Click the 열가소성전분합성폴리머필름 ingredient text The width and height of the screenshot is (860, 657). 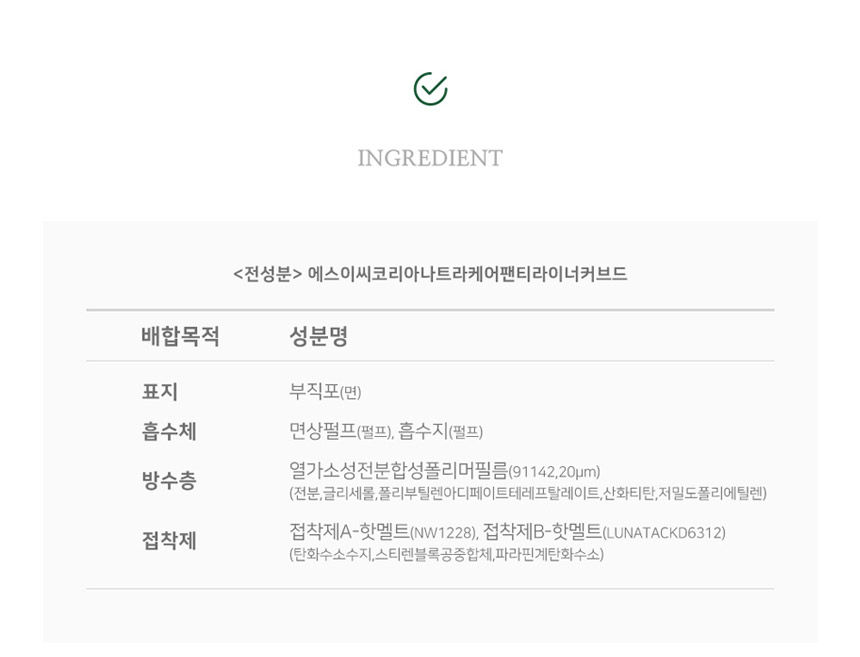(x=398, y=471)
